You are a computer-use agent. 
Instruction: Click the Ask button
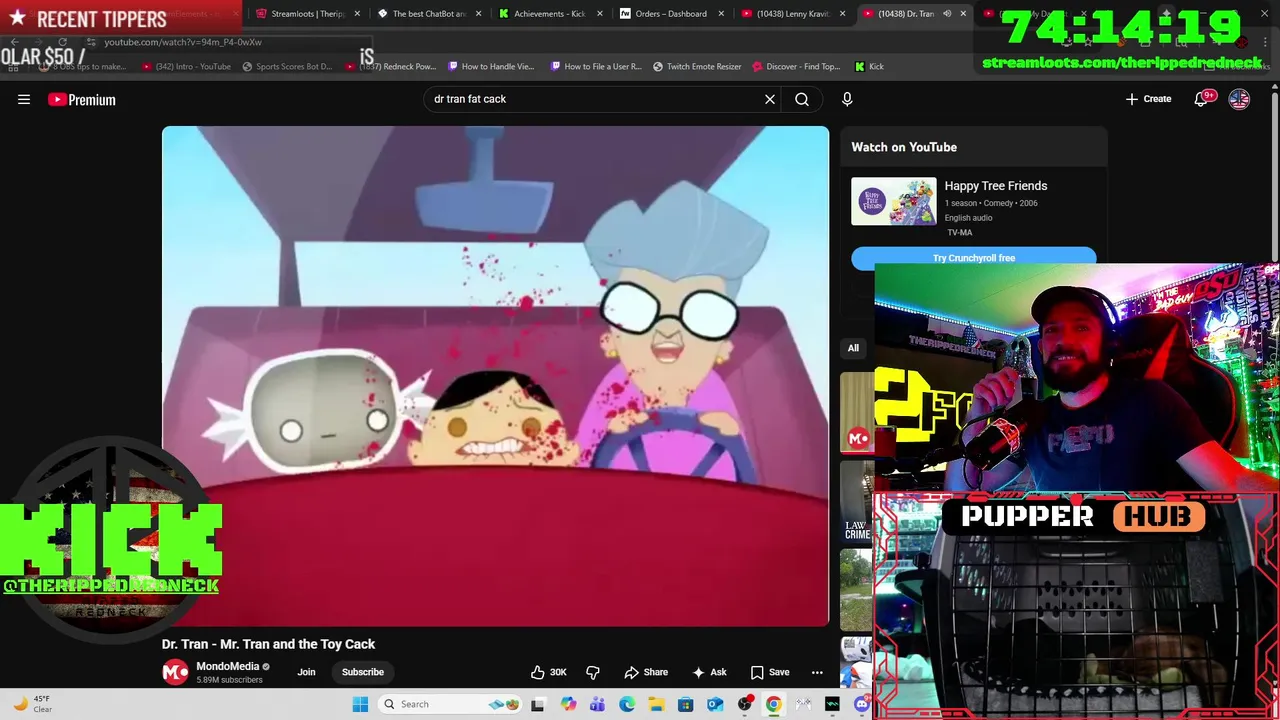point(709,672)
